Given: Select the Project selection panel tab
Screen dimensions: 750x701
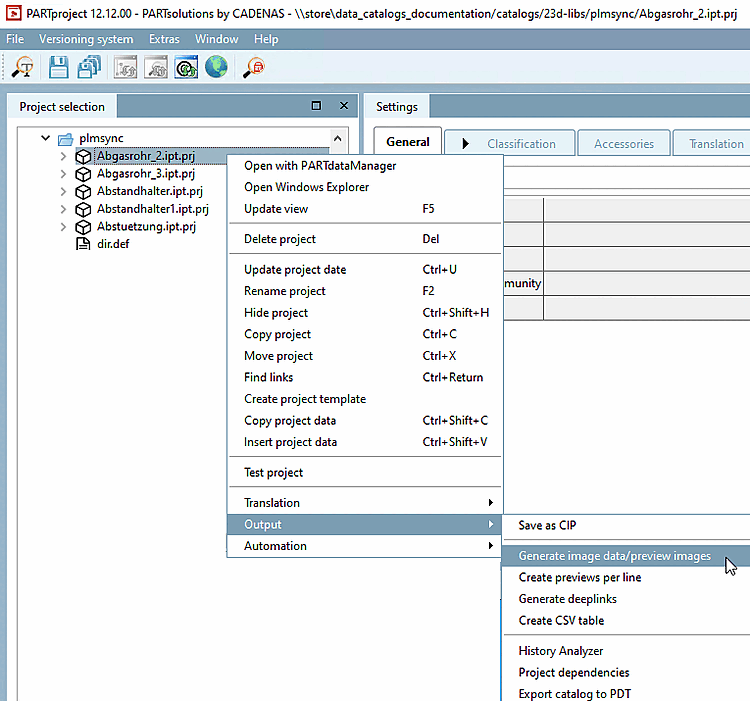Looking at the screenshot, I should [x=62, y=107].
